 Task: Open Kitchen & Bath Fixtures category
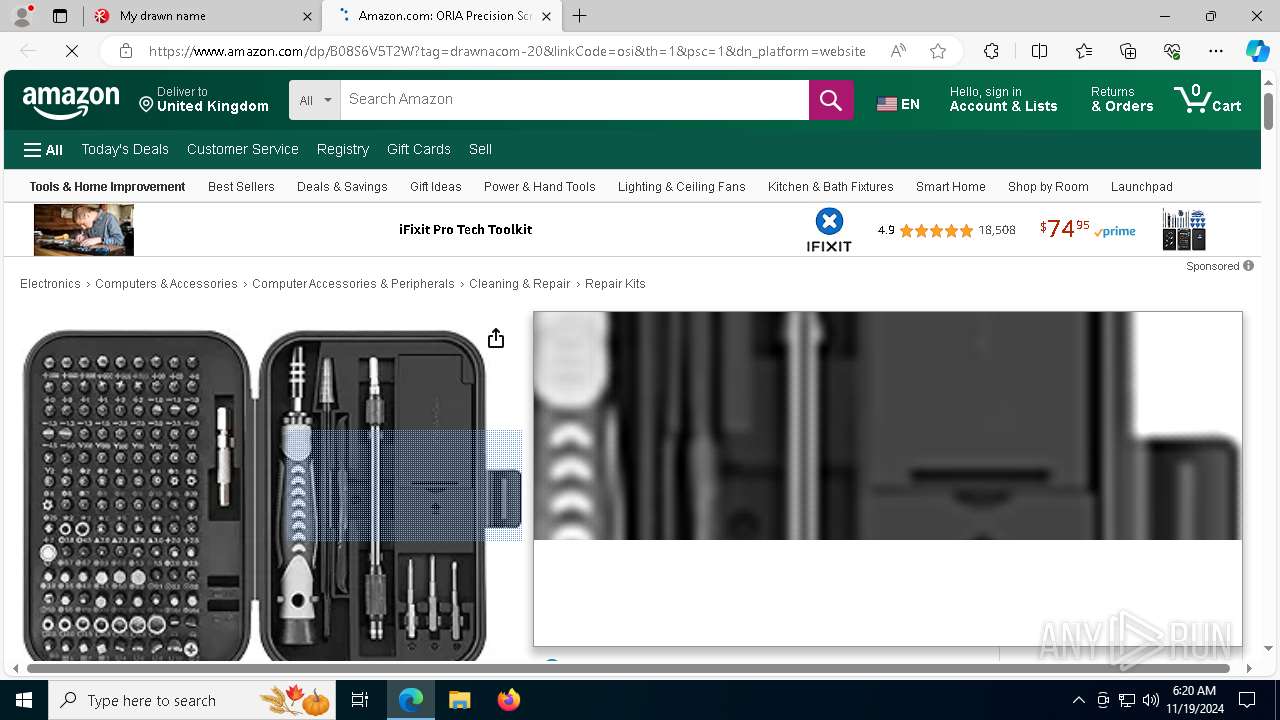tap(831, 187)
